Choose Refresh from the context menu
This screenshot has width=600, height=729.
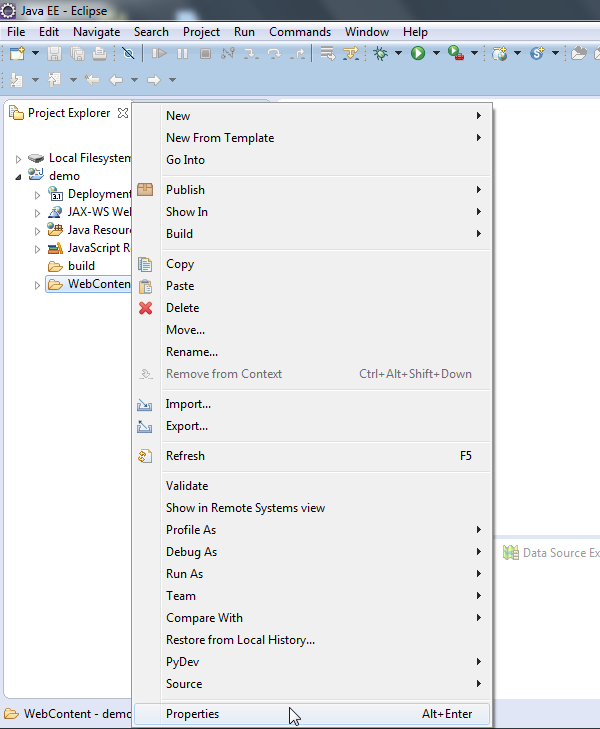[x=311, y=456]
